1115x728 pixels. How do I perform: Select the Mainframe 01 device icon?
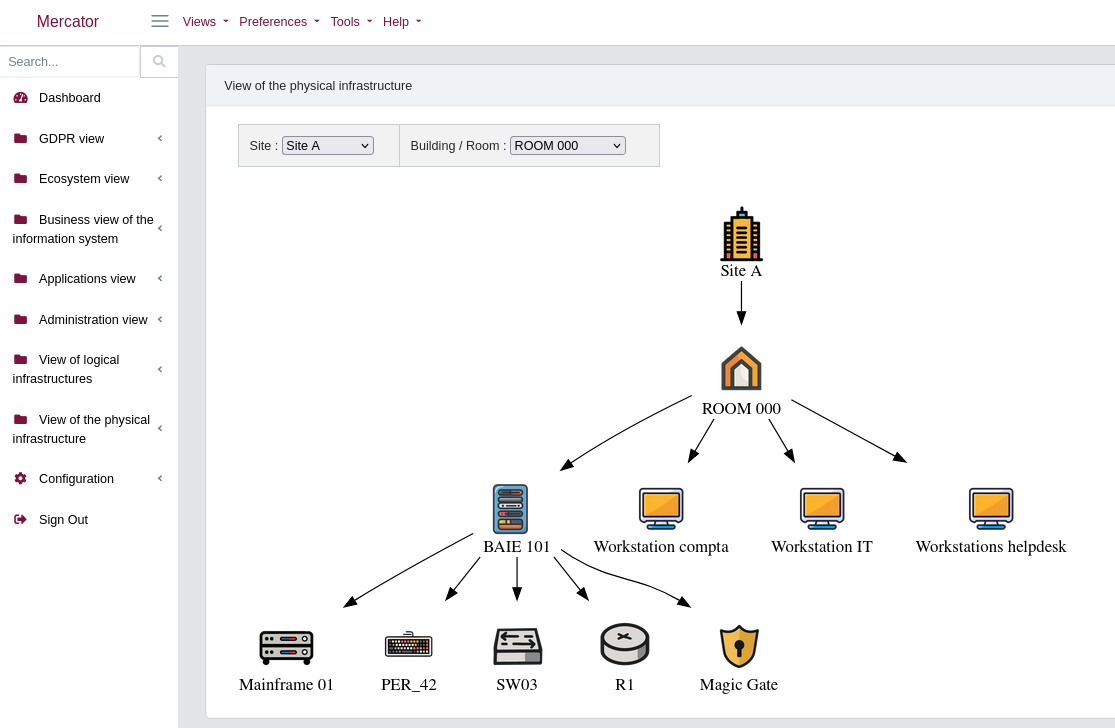point(286,646)
